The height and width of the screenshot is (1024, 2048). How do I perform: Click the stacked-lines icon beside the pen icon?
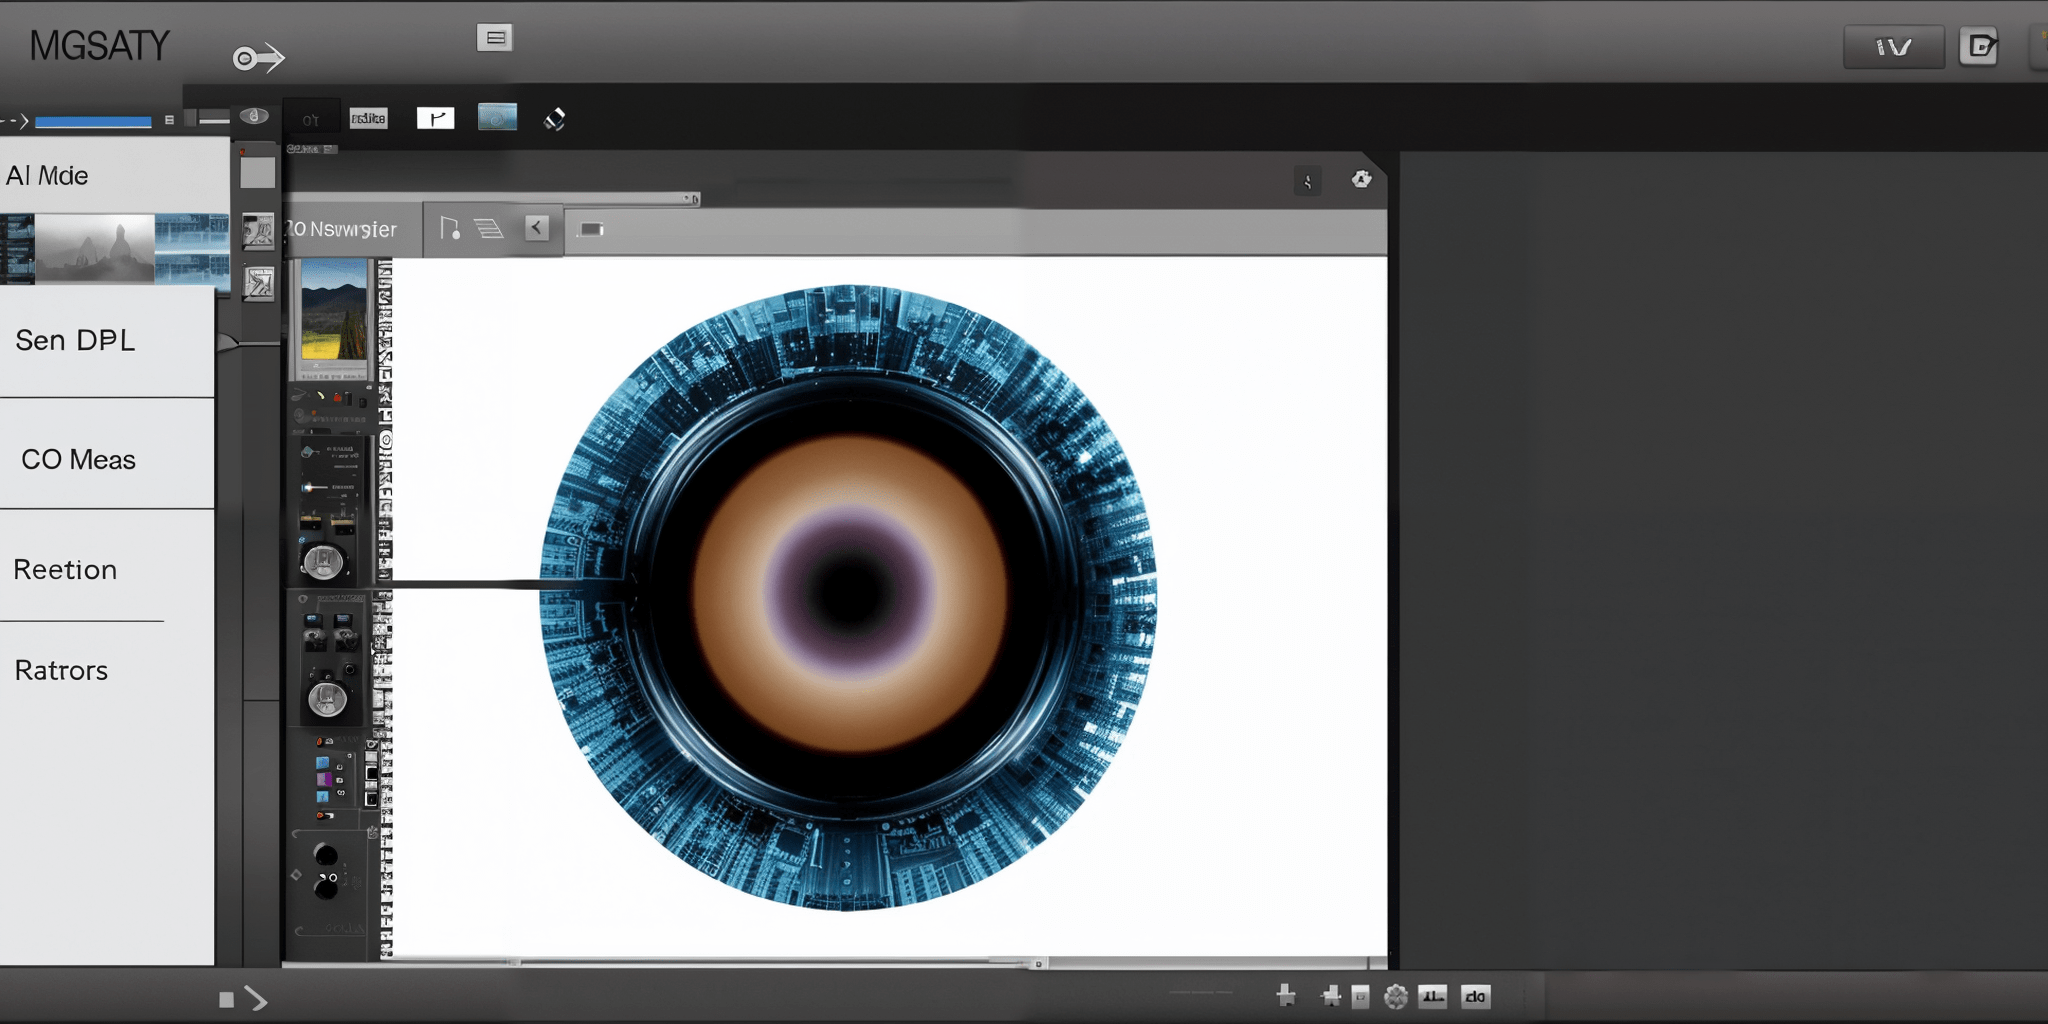[490, 228]
